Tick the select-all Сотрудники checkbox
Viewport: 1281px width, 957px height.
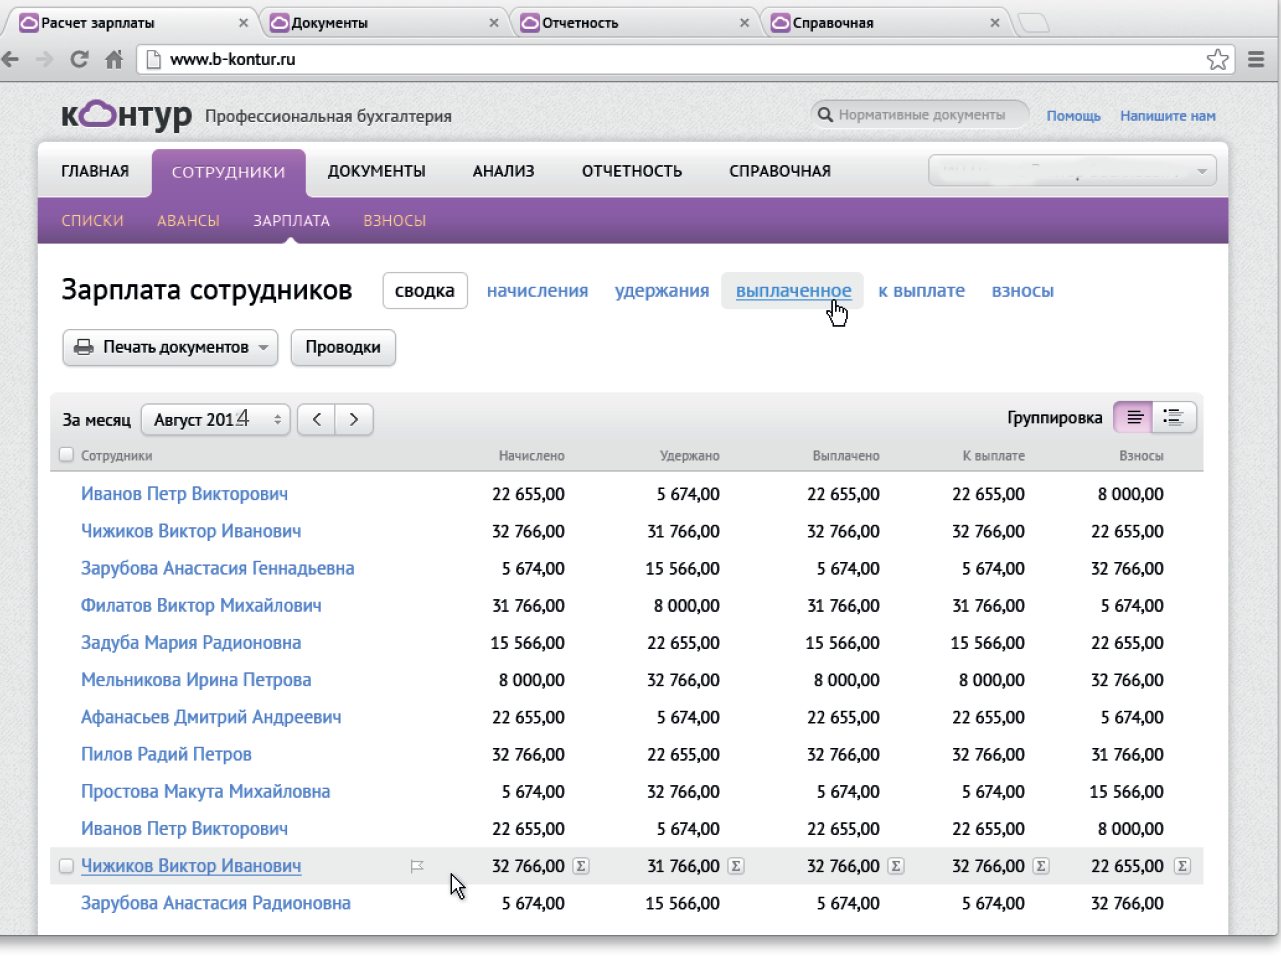click(x=67, y=455)
